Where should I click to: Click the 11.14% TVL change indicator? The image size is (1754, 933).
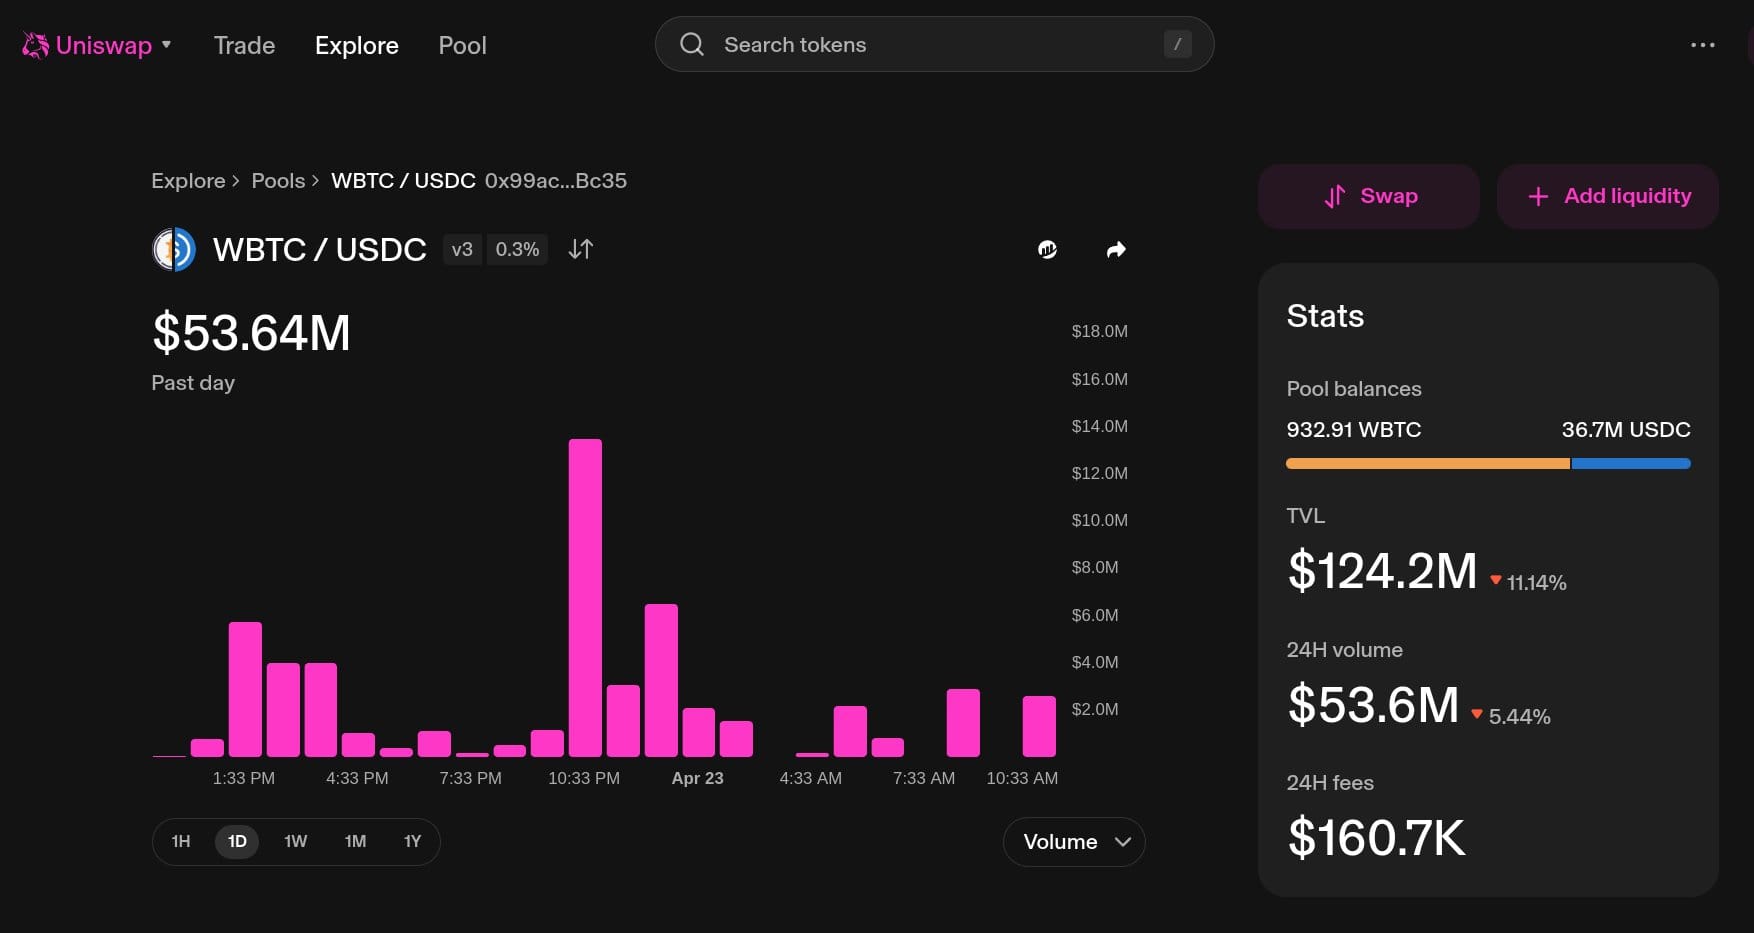coord(1528,582)
